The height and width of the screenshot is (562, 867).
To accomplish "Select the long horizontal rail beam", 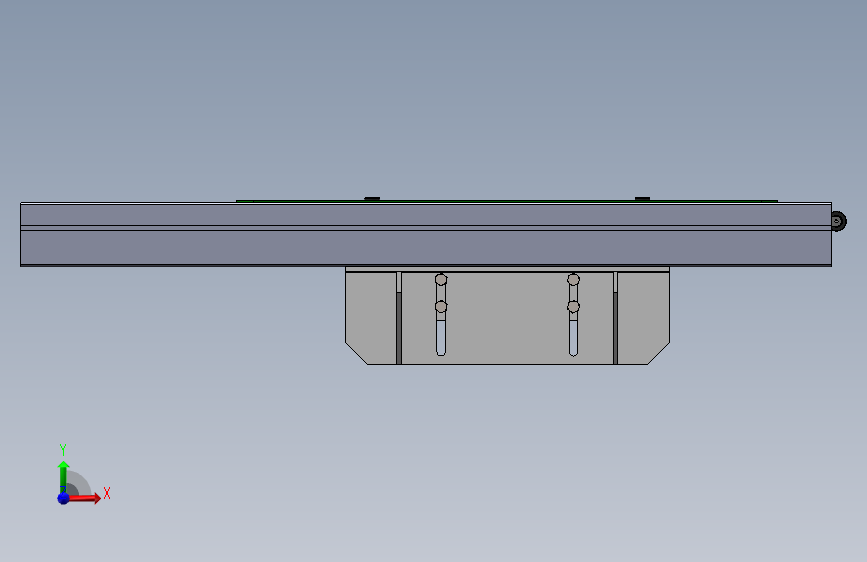I will tap(426, 234).
